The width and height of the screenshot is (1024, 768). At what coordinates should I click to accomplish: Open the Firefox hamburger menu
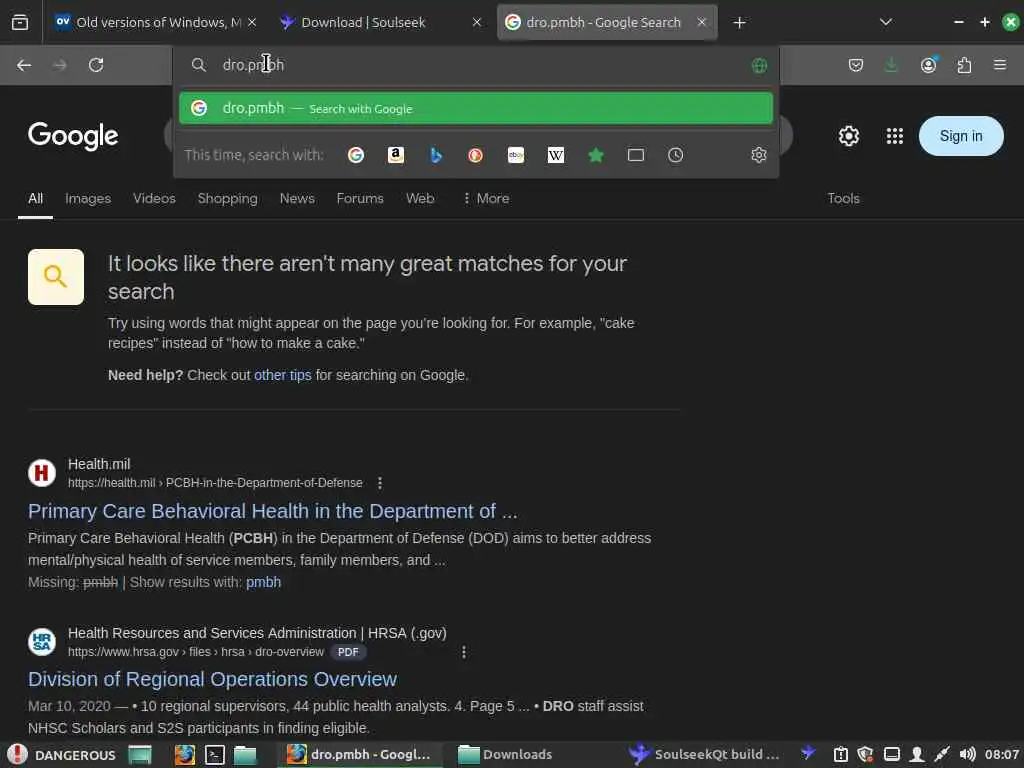coord(1000,65)
